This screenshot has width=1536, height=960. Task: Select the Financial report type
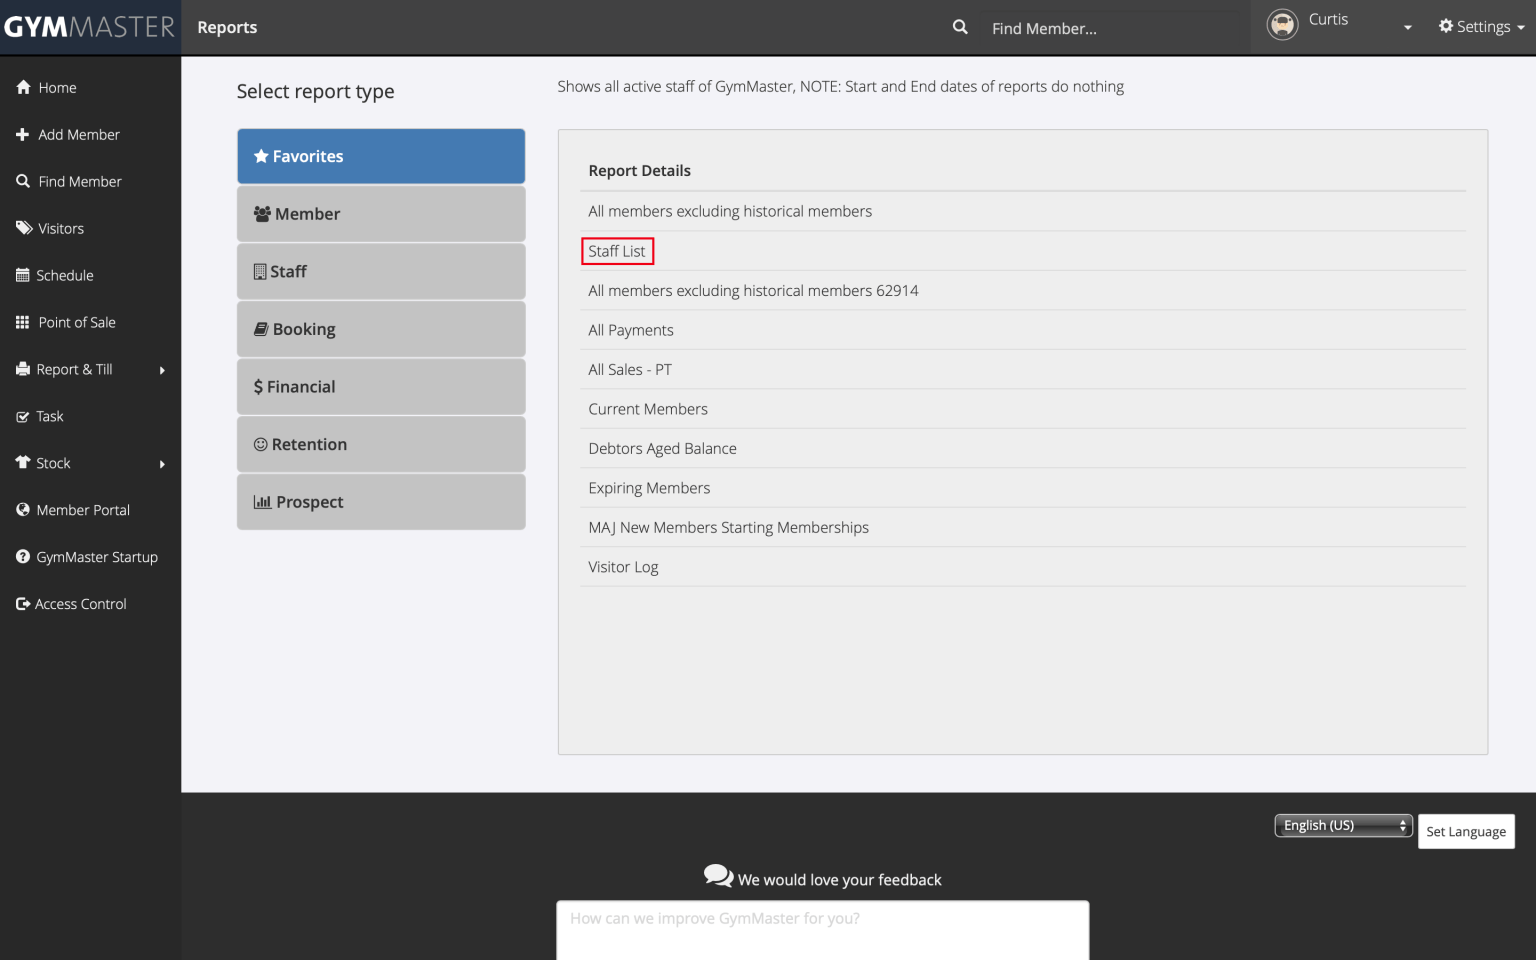381,387
